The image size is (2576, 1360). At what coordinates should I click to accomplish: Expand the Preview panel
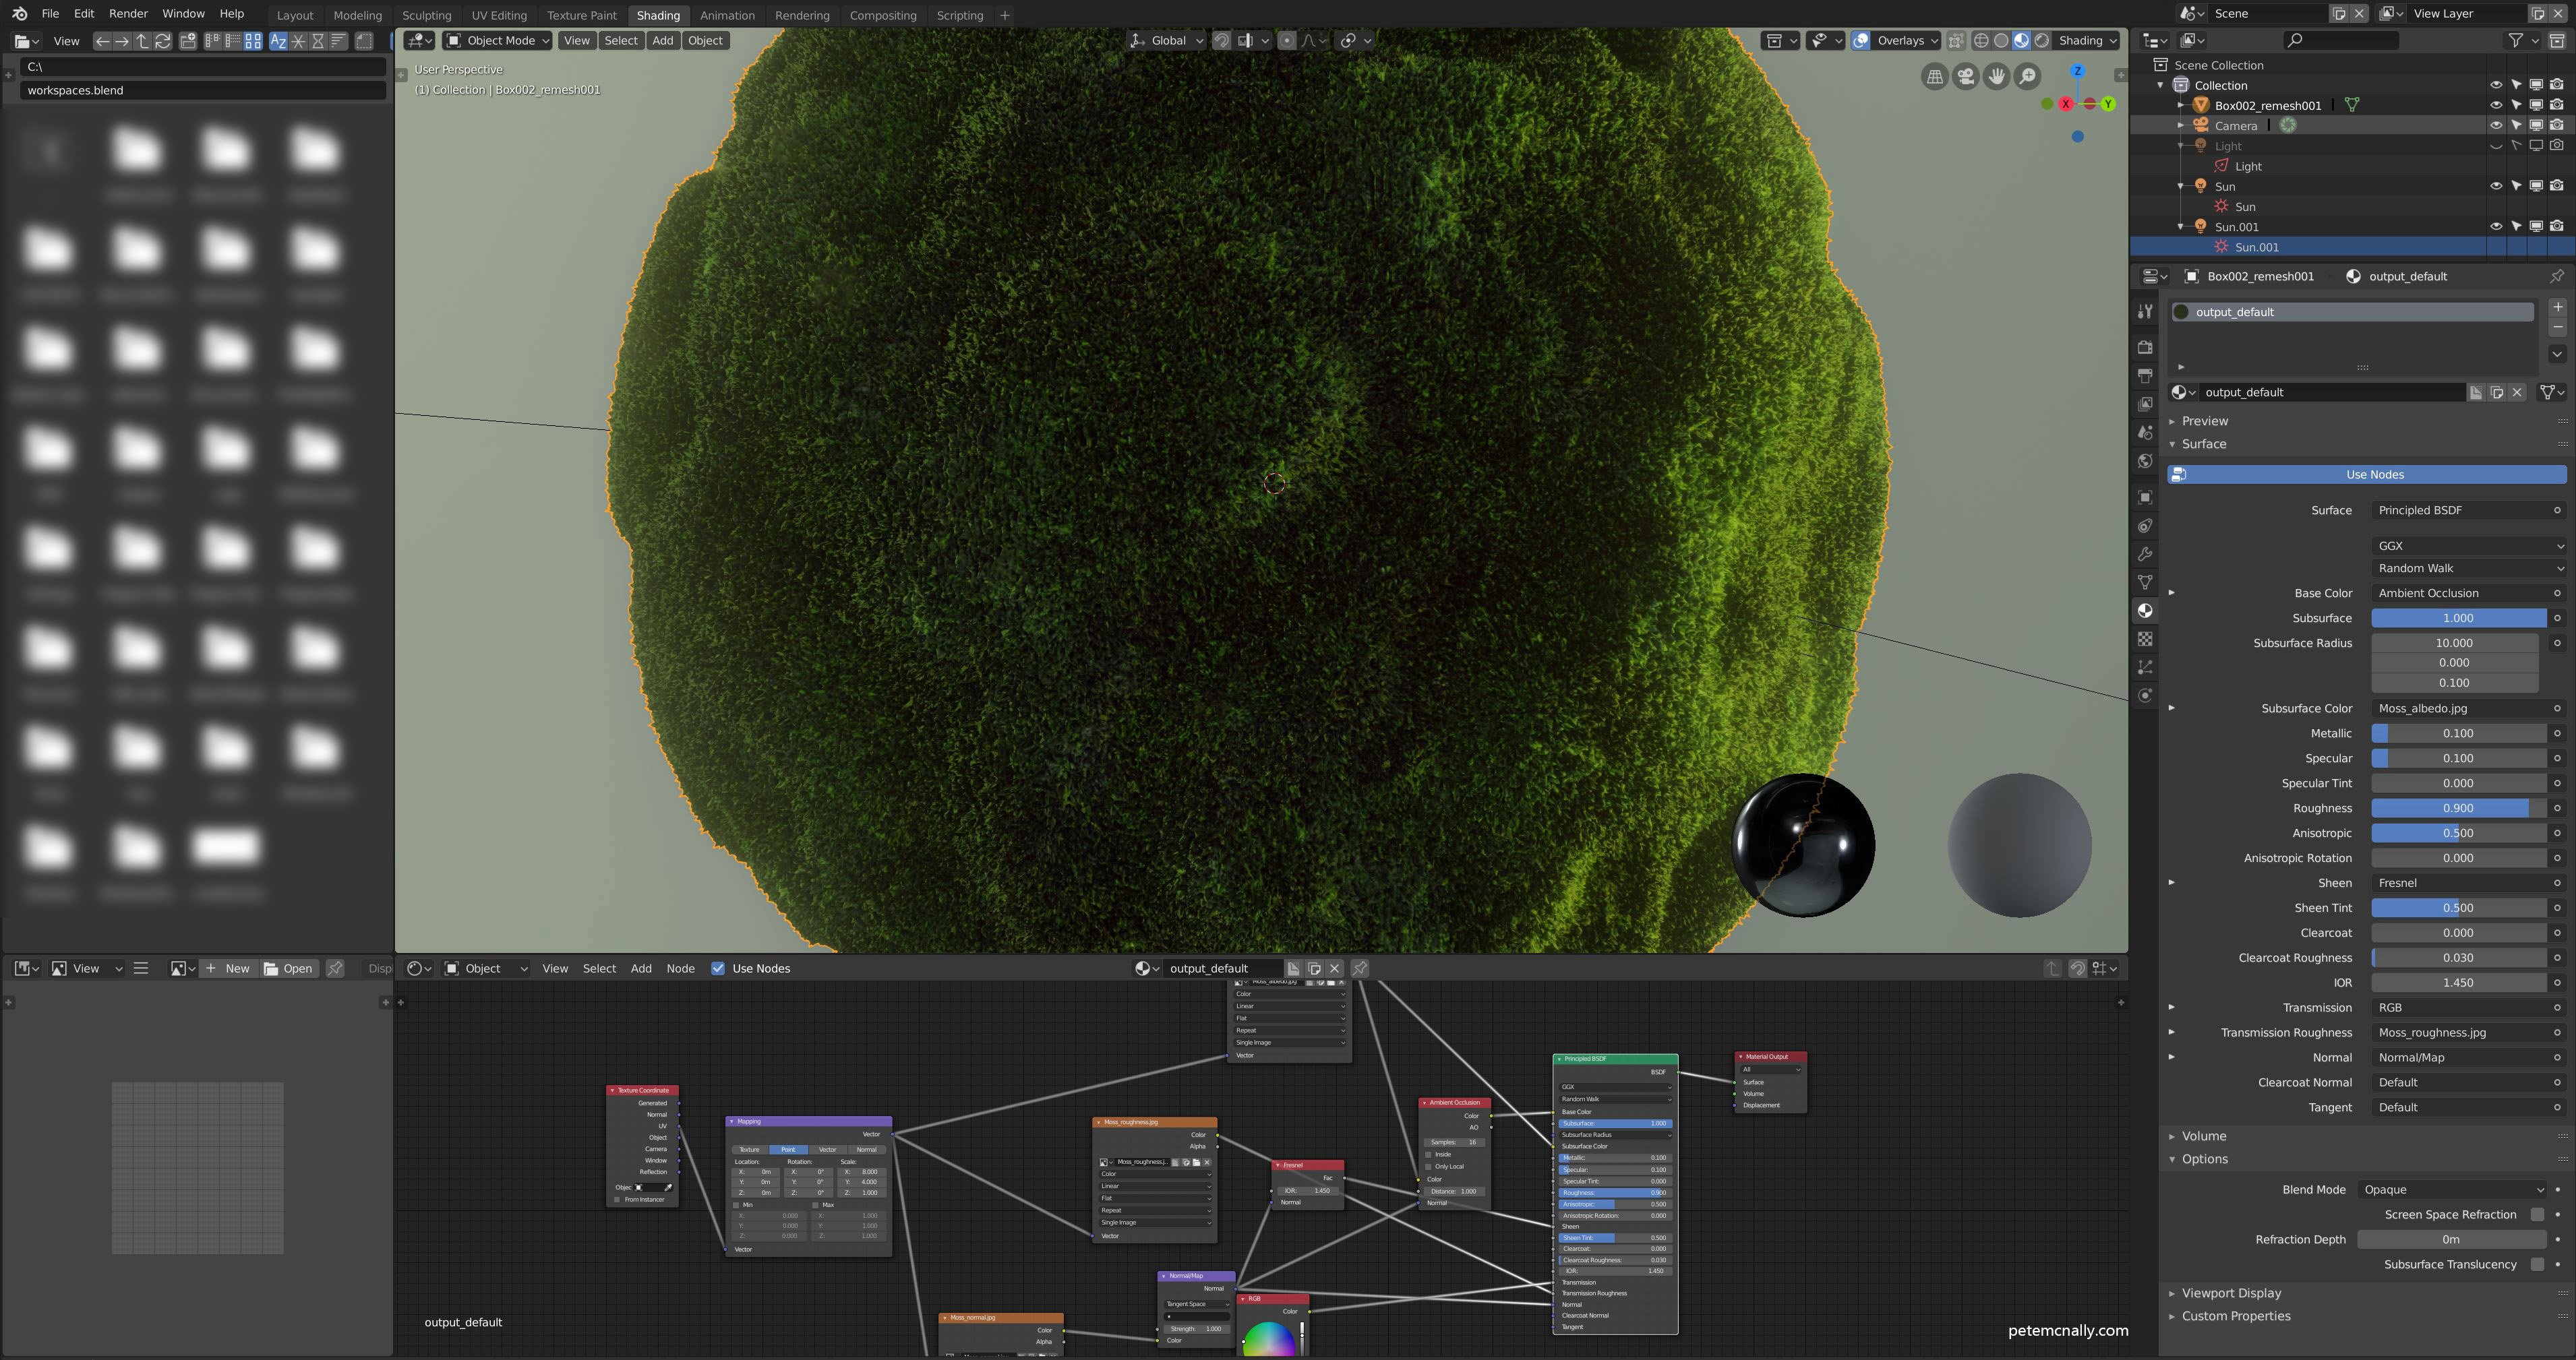coord(2204,421)
